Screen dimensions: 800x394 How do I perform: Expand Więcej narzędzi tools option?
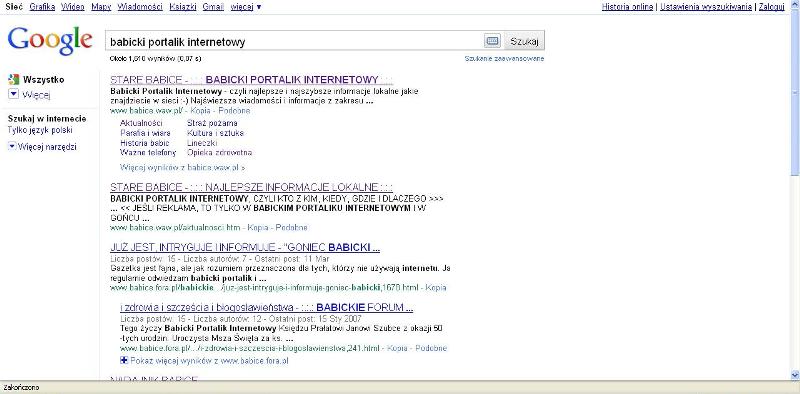(42, 147)
